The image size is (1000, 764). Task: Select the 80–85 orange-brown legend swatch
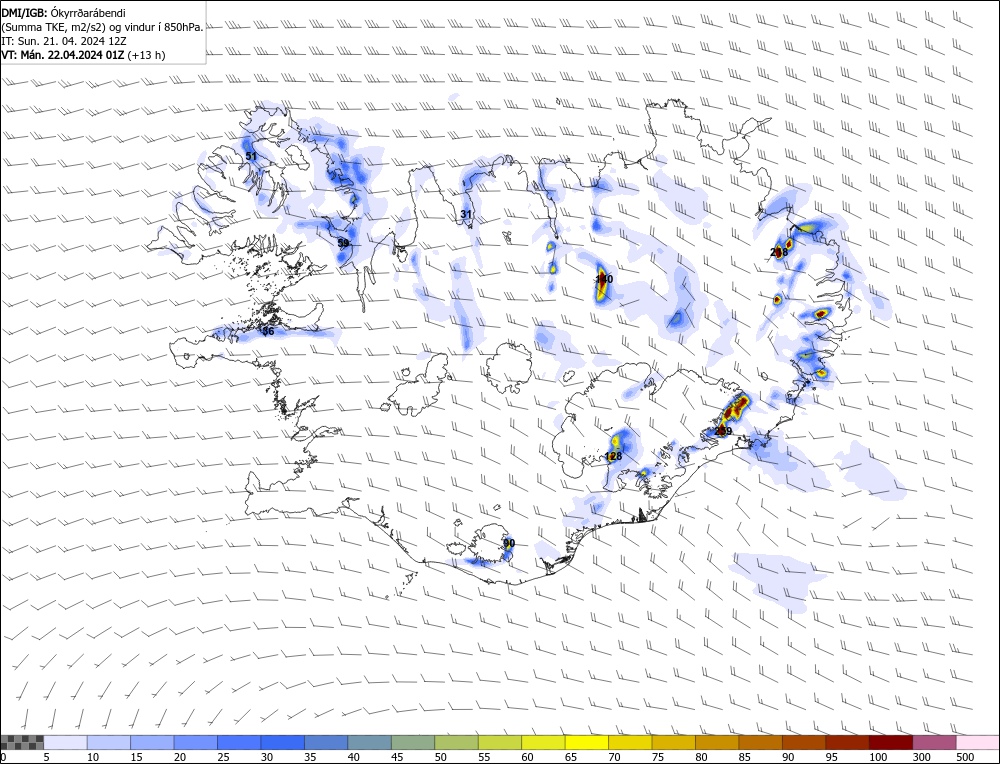717,742
